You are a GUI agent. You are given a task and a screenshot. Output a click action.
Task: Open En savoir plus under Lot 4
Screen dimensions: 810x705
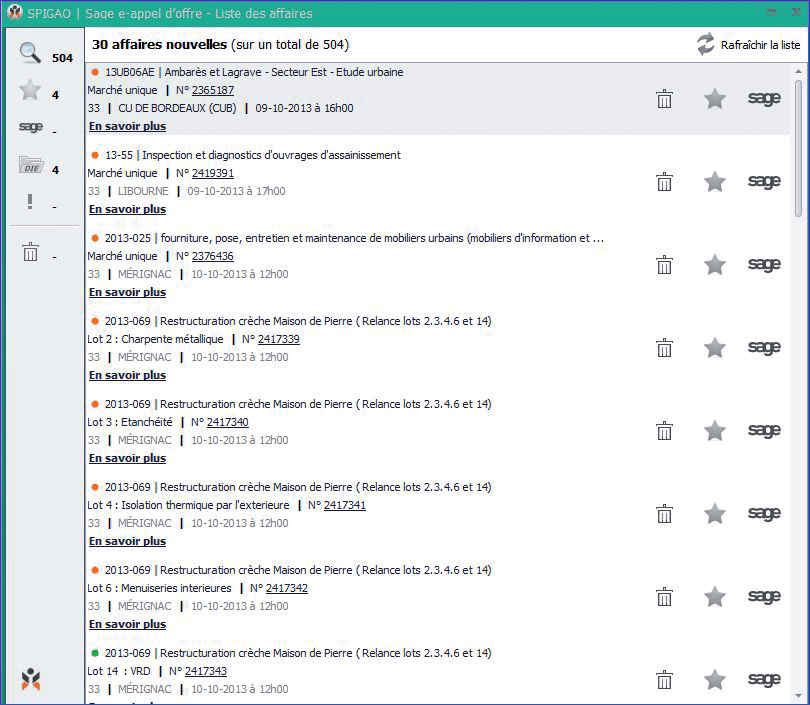tap(128, 541)
